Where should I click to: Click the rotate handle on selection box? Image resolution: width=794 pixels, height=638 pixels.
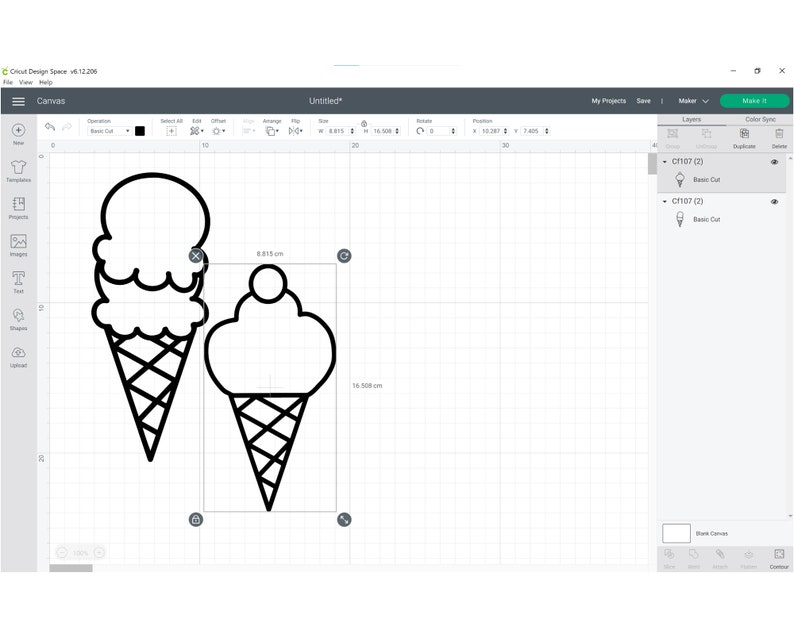344,256
